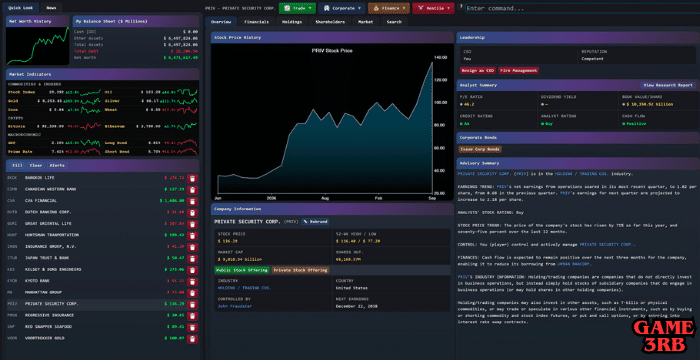
Task: Click Issue Corp Bonds button
Action: tap(480, 149)
